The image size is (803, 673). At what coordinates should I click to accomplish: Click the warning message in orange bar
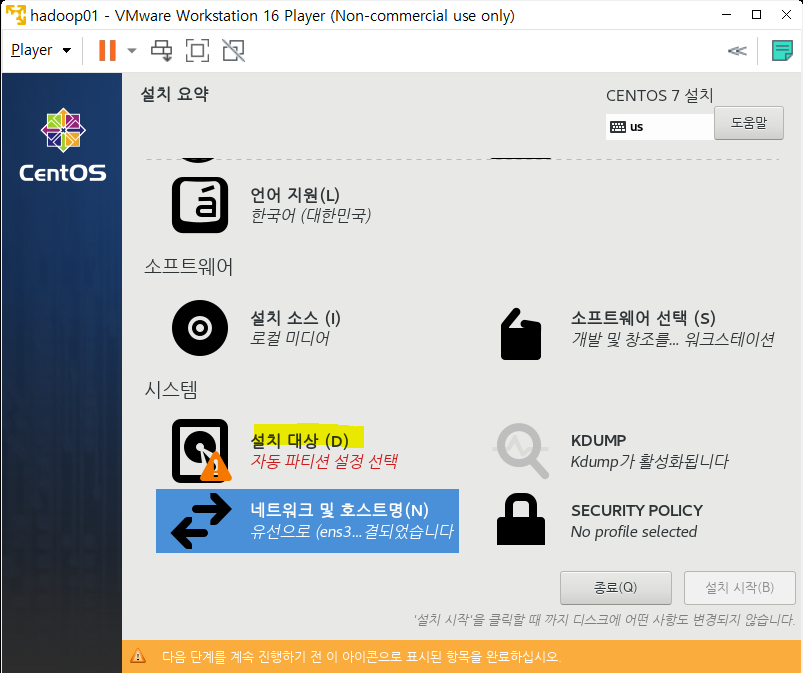(362, 657)
